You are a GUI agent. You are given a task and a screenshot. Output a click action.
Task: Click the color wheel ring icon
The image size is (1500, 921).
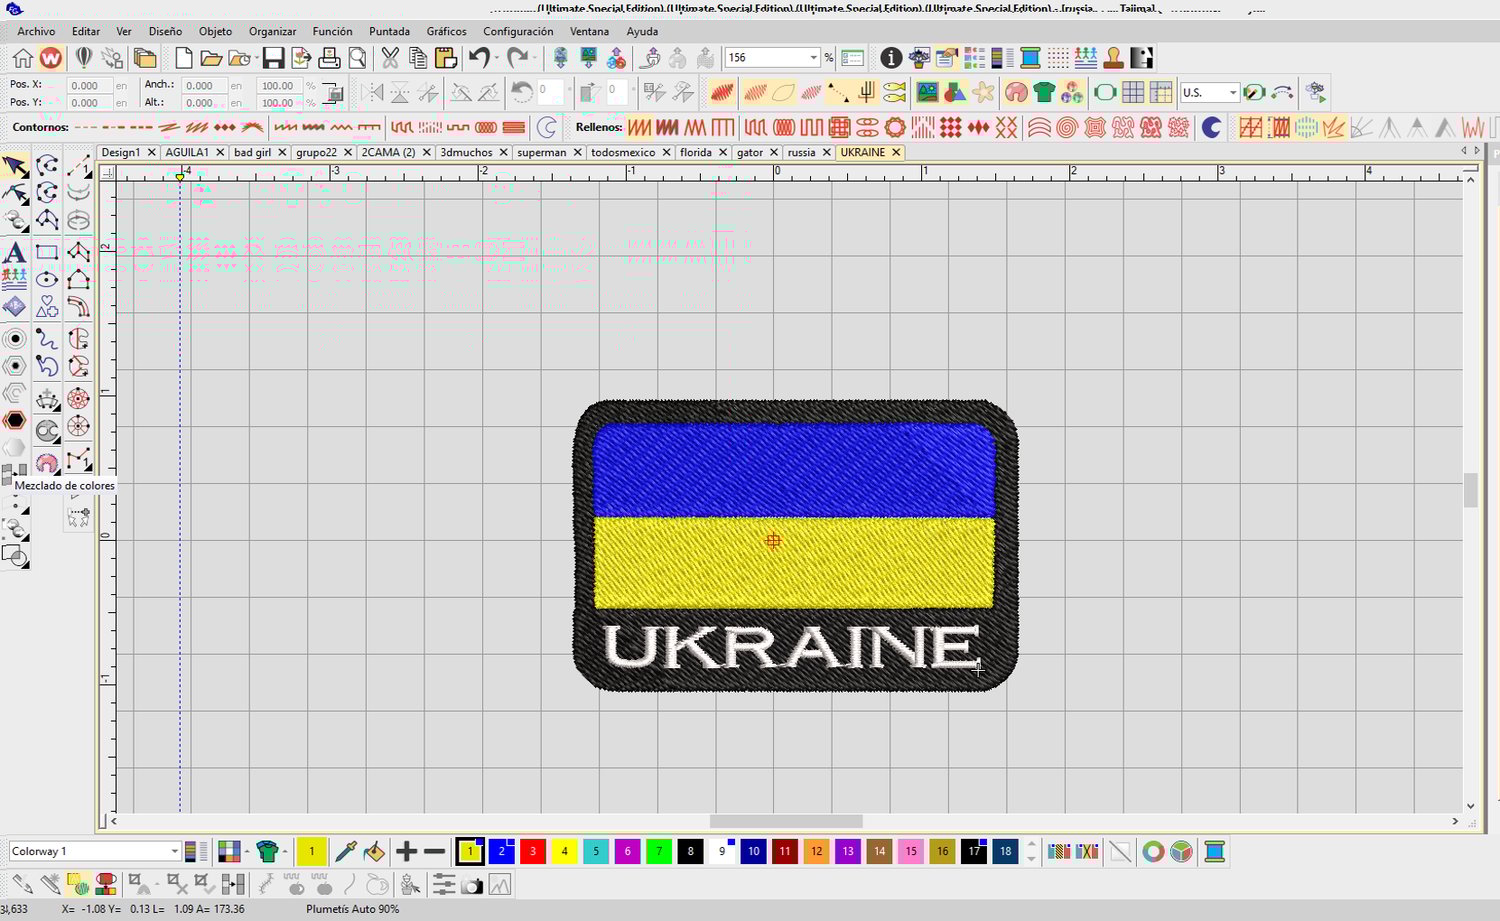pyautogui.click(x=1153, y=852)
